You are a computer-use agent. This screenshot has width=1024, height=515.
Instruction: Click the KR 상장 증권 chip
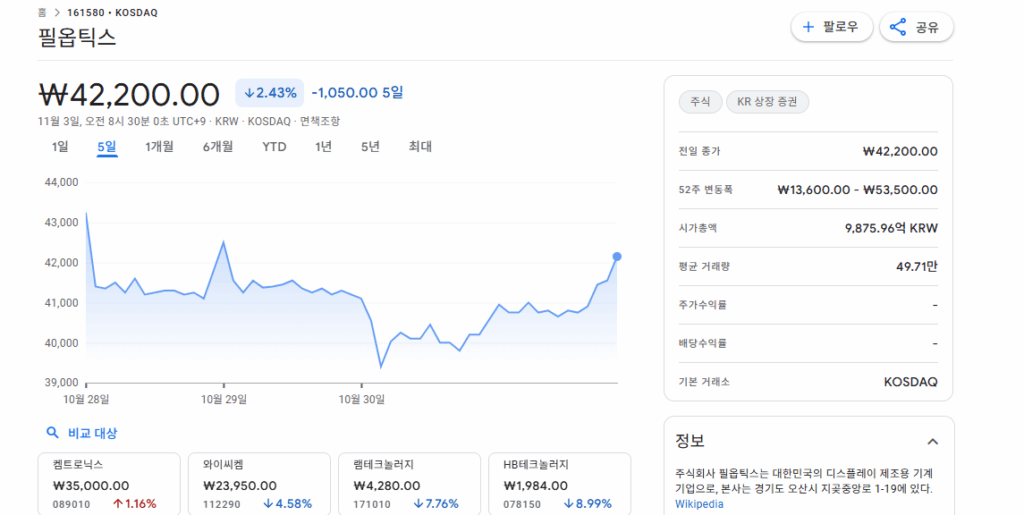point(767,102)
